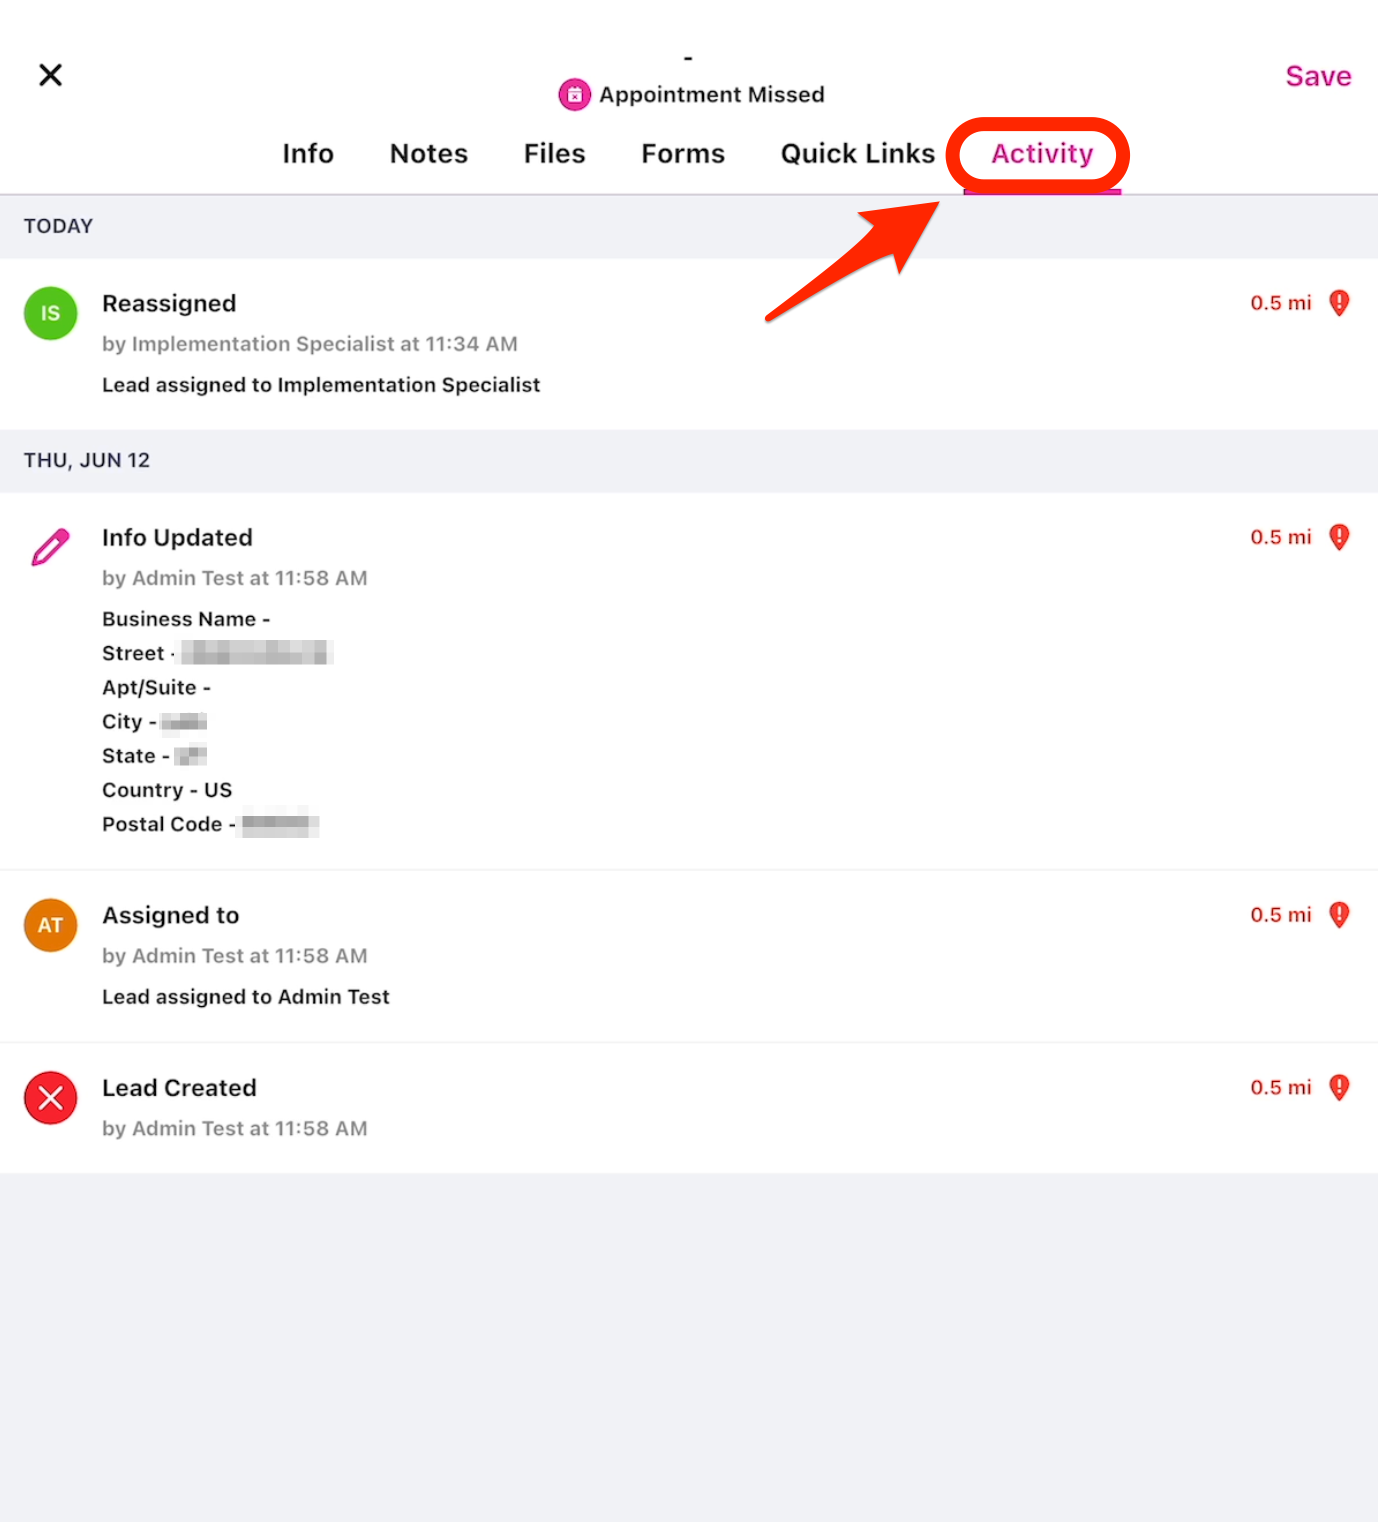Click the pink Appointment Missed status icon
This screenshot has height=1522, width=1378.
(x=574, y=95)
